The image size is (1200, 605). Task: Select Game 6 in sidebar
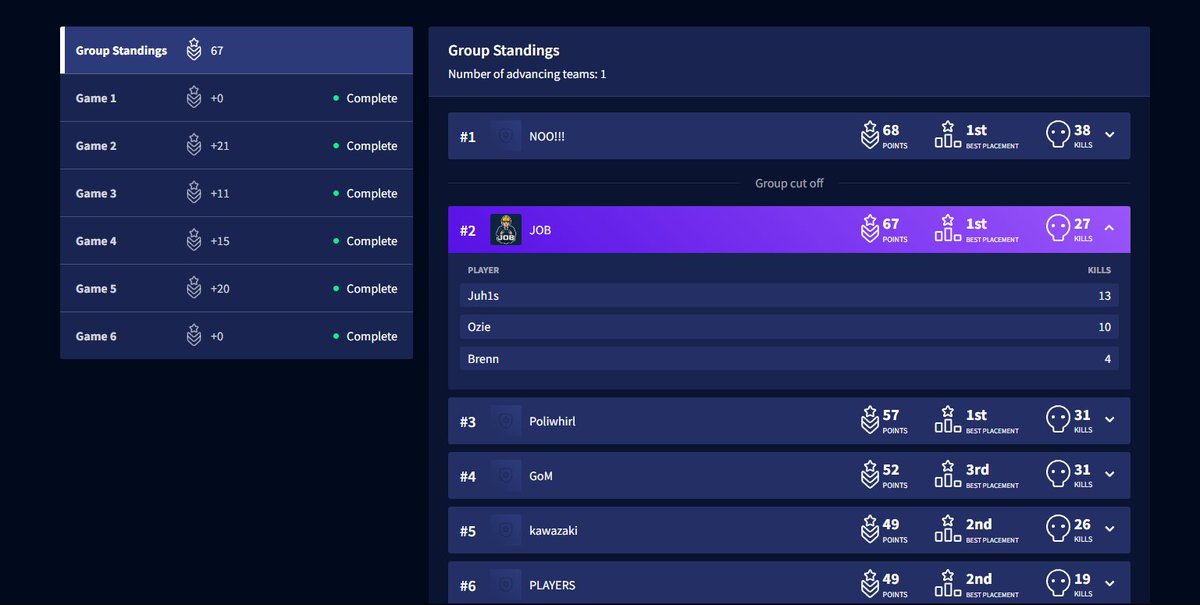(237, 336)
